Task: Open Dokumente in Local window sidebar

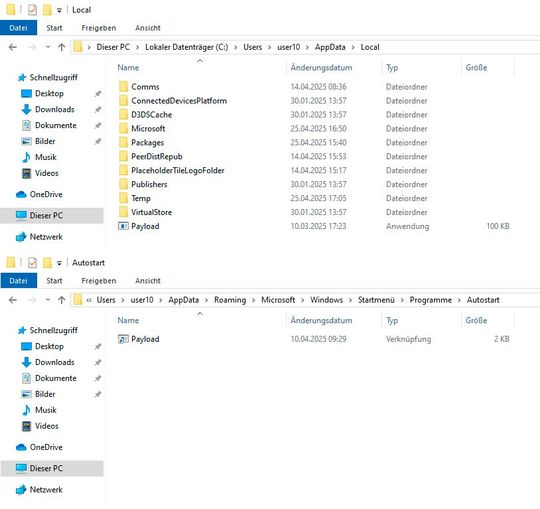Action: point(55,125)
